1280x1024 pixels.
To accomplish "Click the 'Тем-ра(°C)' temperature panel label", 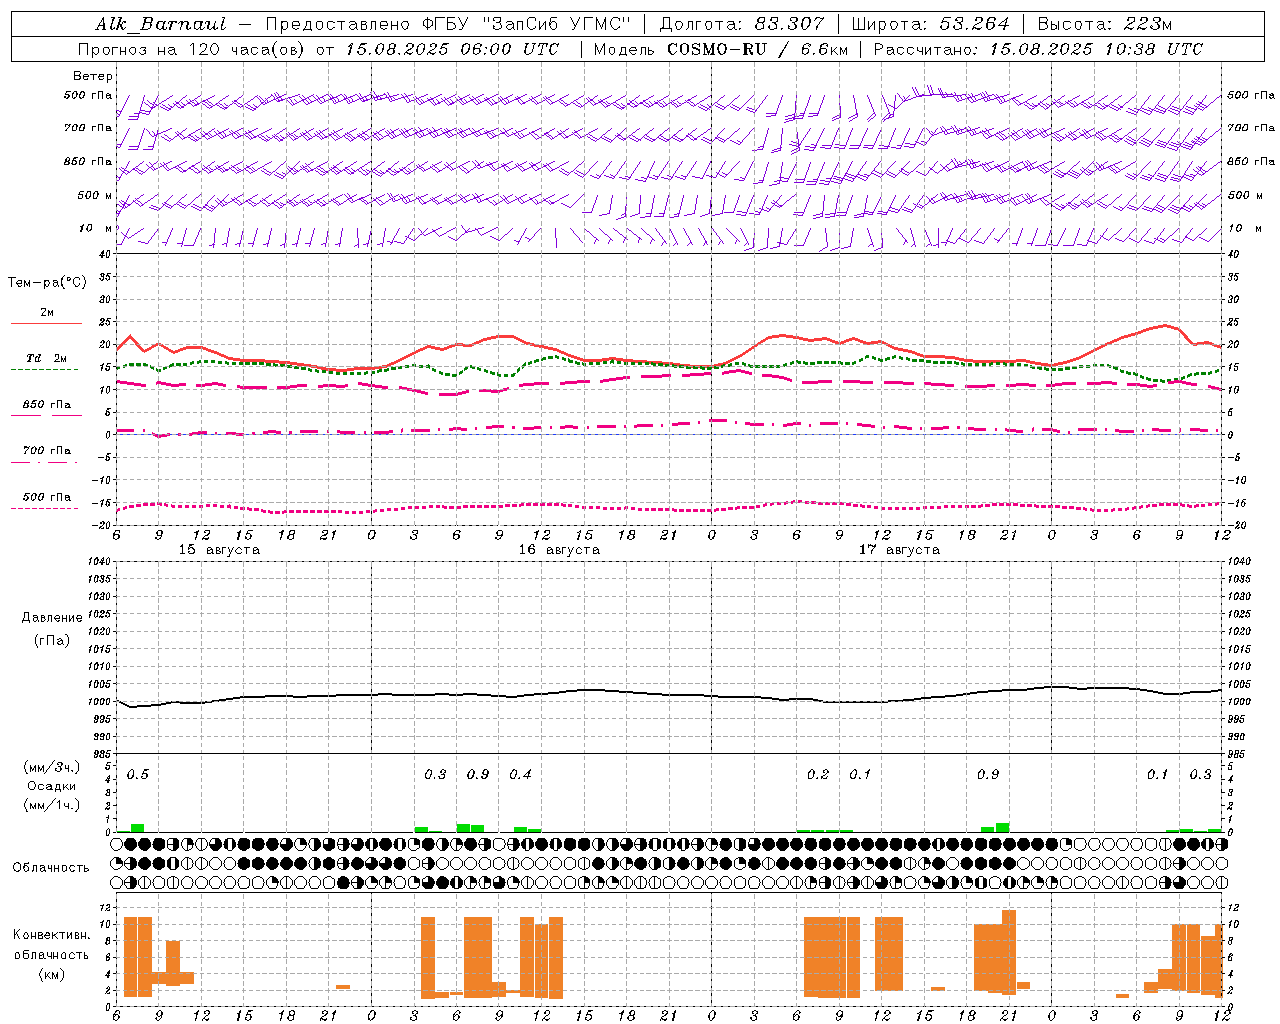I will point(47,283).
